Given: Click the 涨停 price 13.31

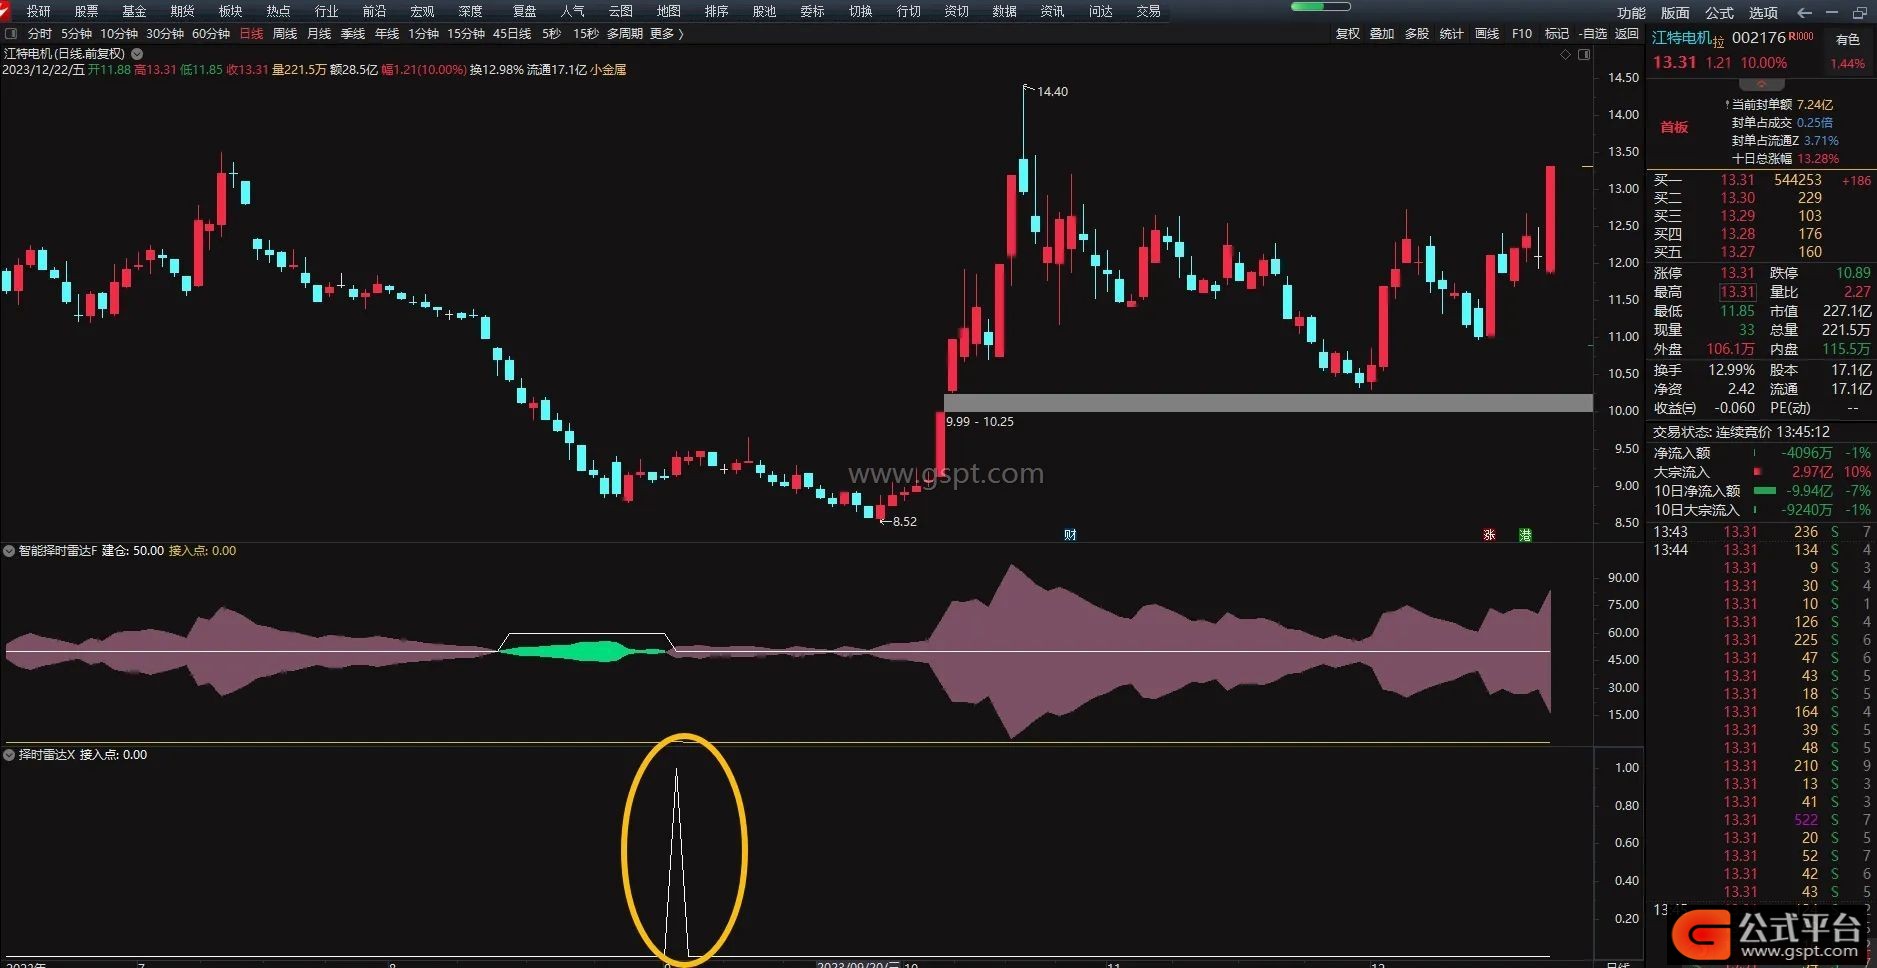Looking at the screenshot, I should [x=1737, y=273].
